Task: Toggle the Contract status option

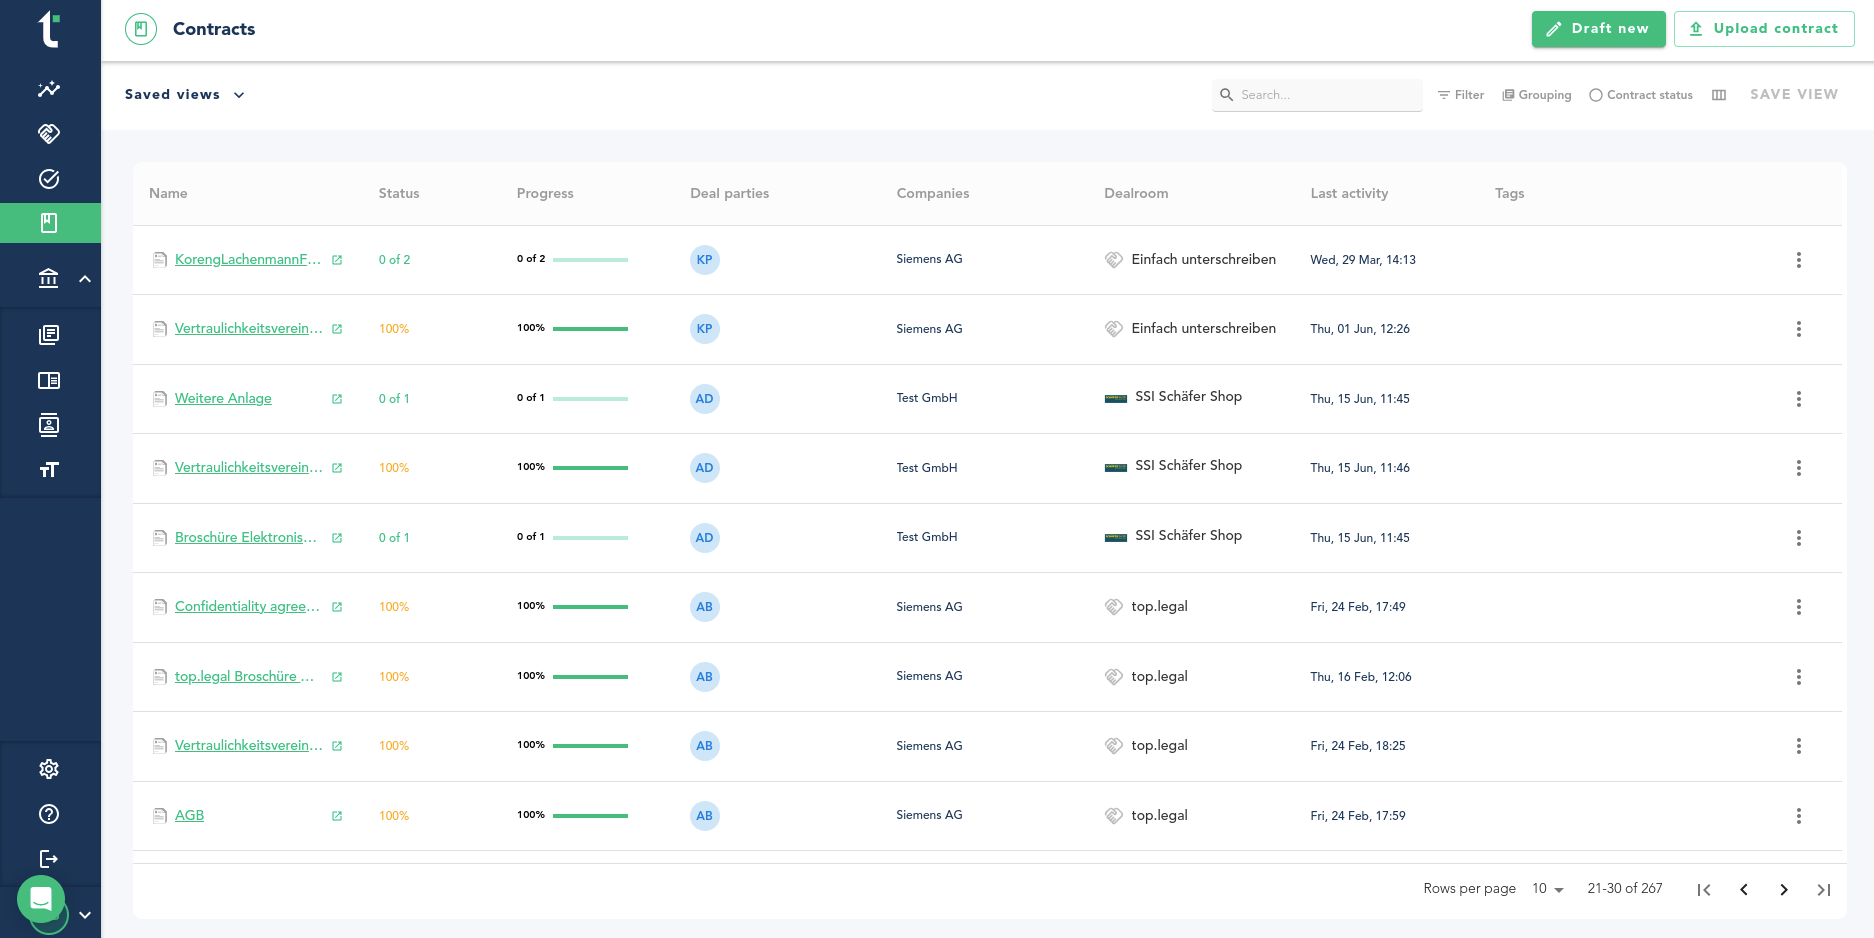Action: (x=1641, y=95)
